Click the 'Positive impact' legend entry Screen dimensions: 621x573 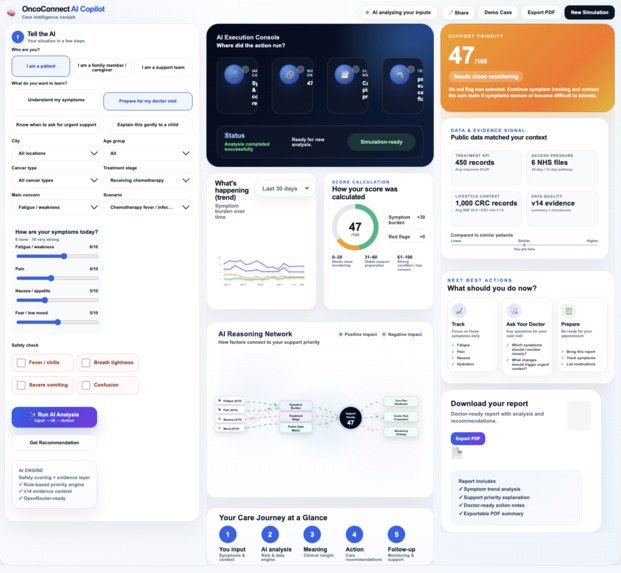(358, 335)
